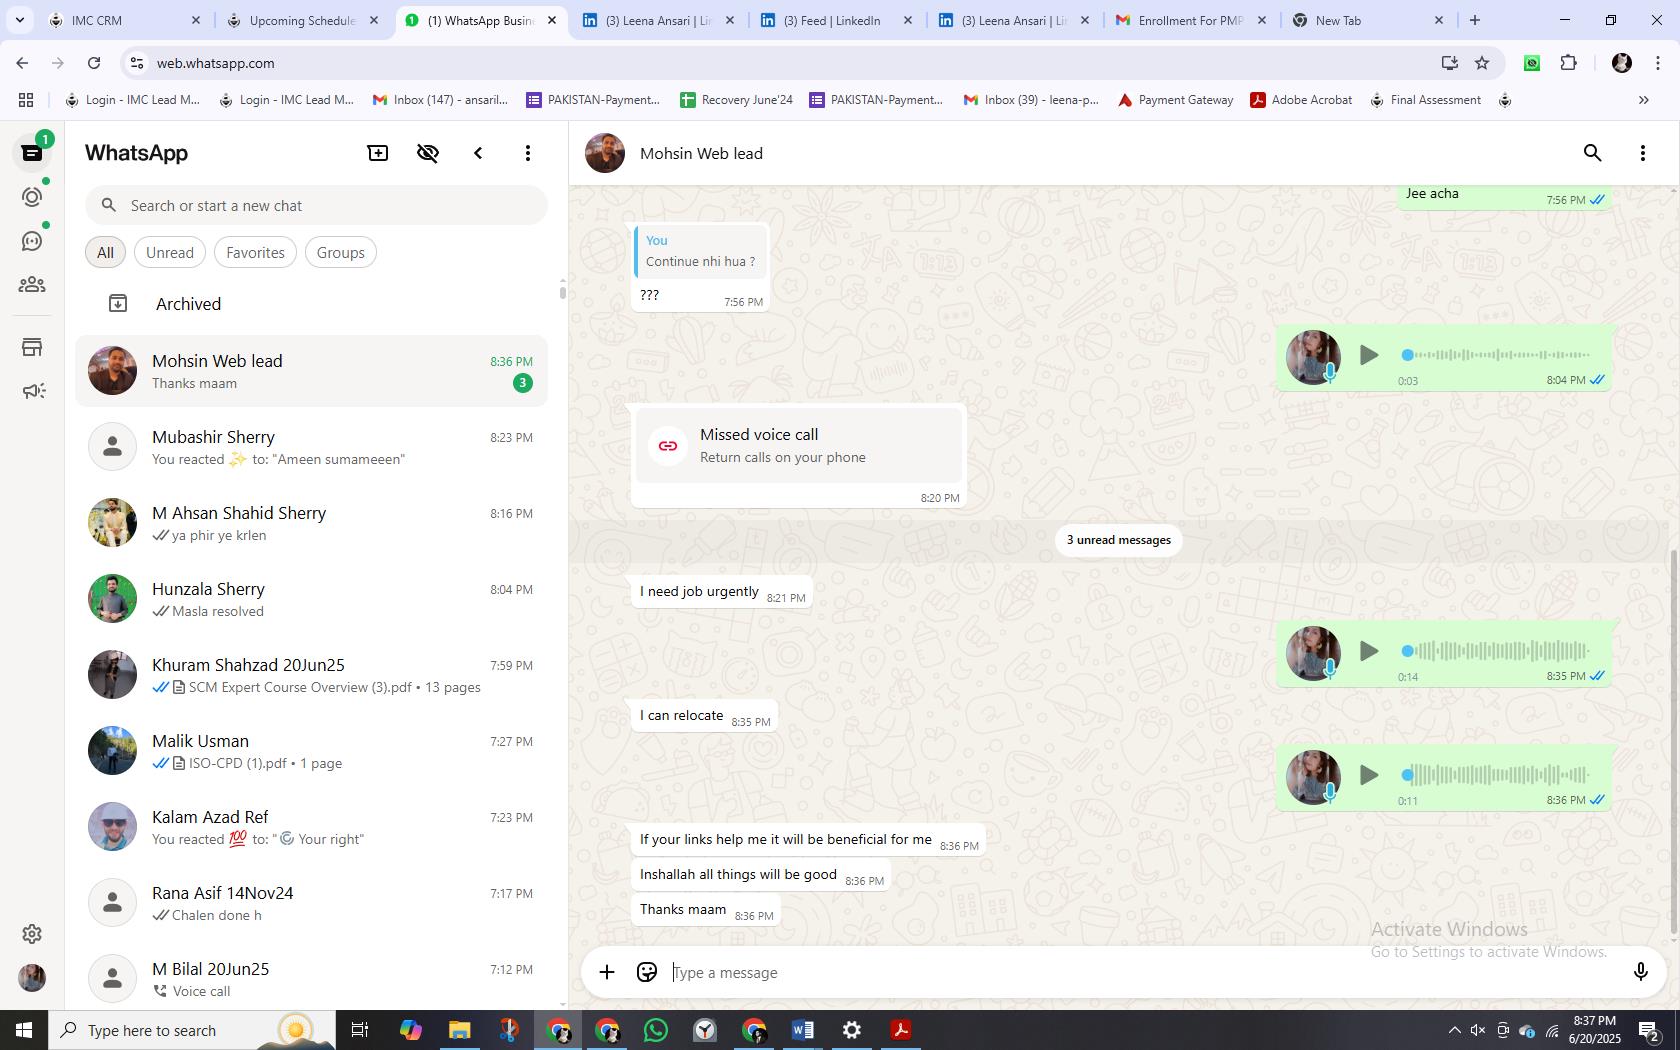Start a new chat with the plus icon

pyautogui.click(x=378, y=153)
